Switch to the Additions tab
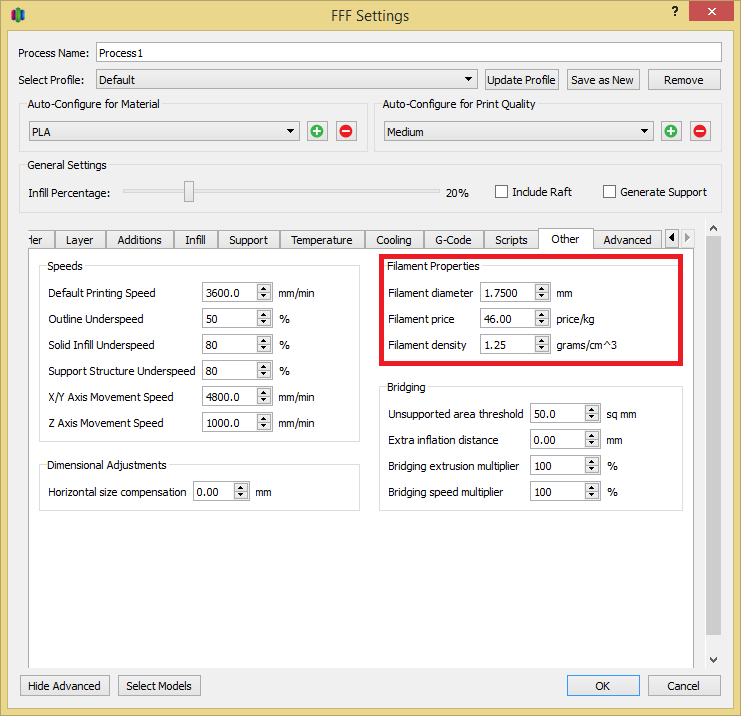 click(139, 240)
